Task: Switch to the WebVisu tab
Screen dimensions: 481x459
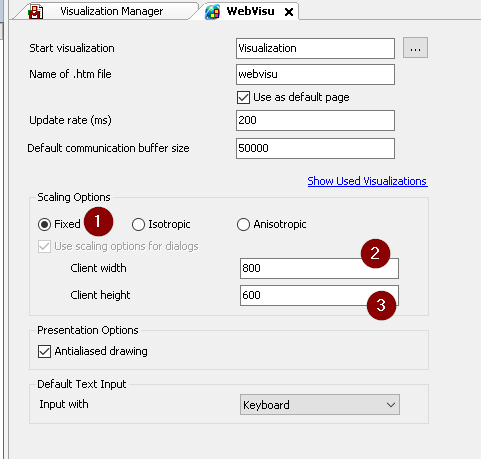Action: click(250, 11)
